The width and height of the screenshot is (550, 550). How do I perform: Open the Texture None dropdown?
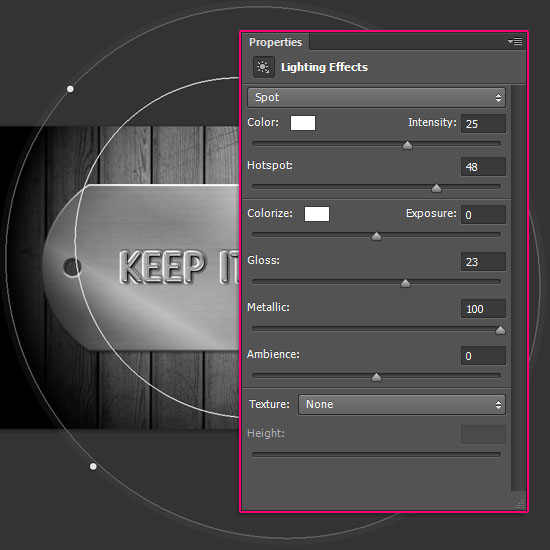pyautogui.click(x=402, y=404)
